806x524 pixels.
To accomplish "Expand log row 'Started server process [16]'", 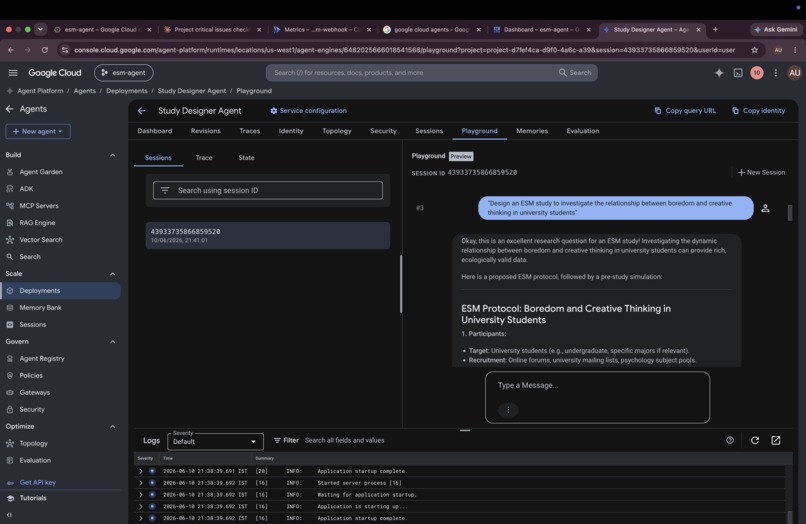I will [x=140, y=483].
